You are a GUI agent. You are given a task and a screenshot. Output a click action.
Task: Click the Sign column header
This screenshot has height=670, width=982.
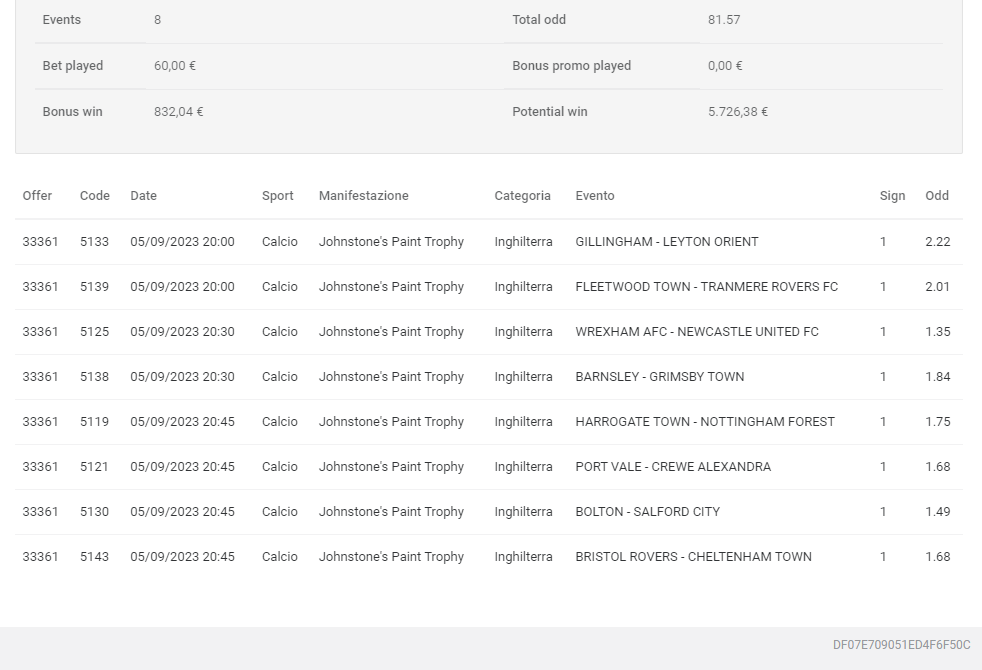pos(892,196)
